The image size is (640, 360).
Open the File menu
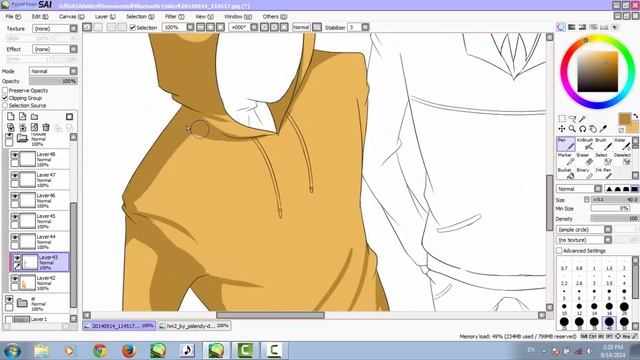[13, 16]
